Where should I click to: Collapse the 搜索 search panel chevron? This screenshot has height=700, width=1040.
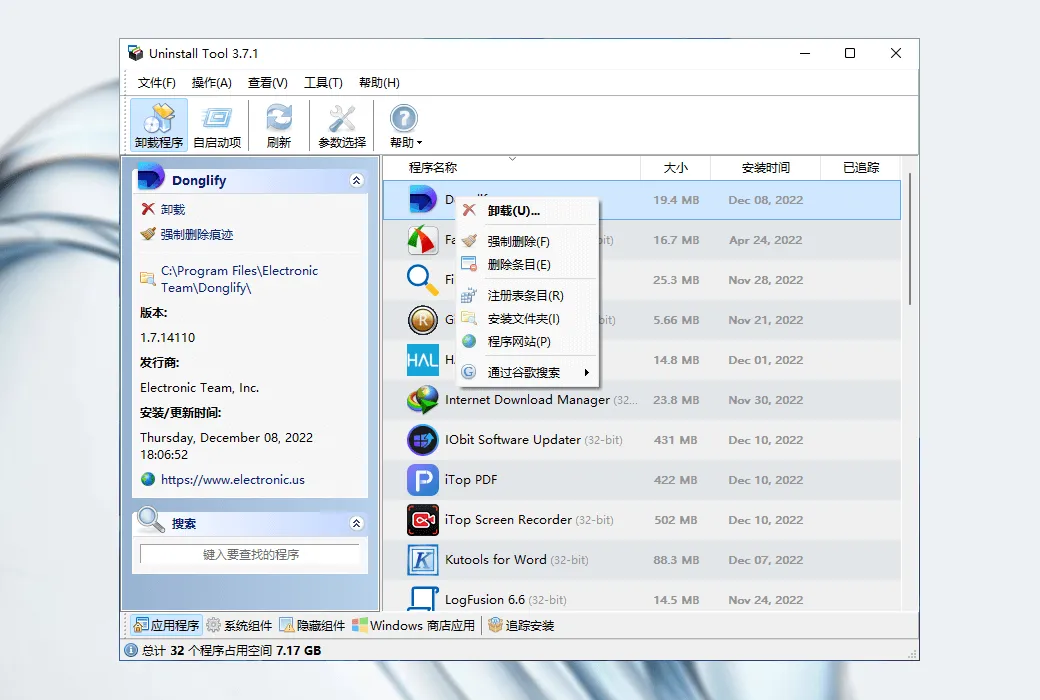pos(356,524)
